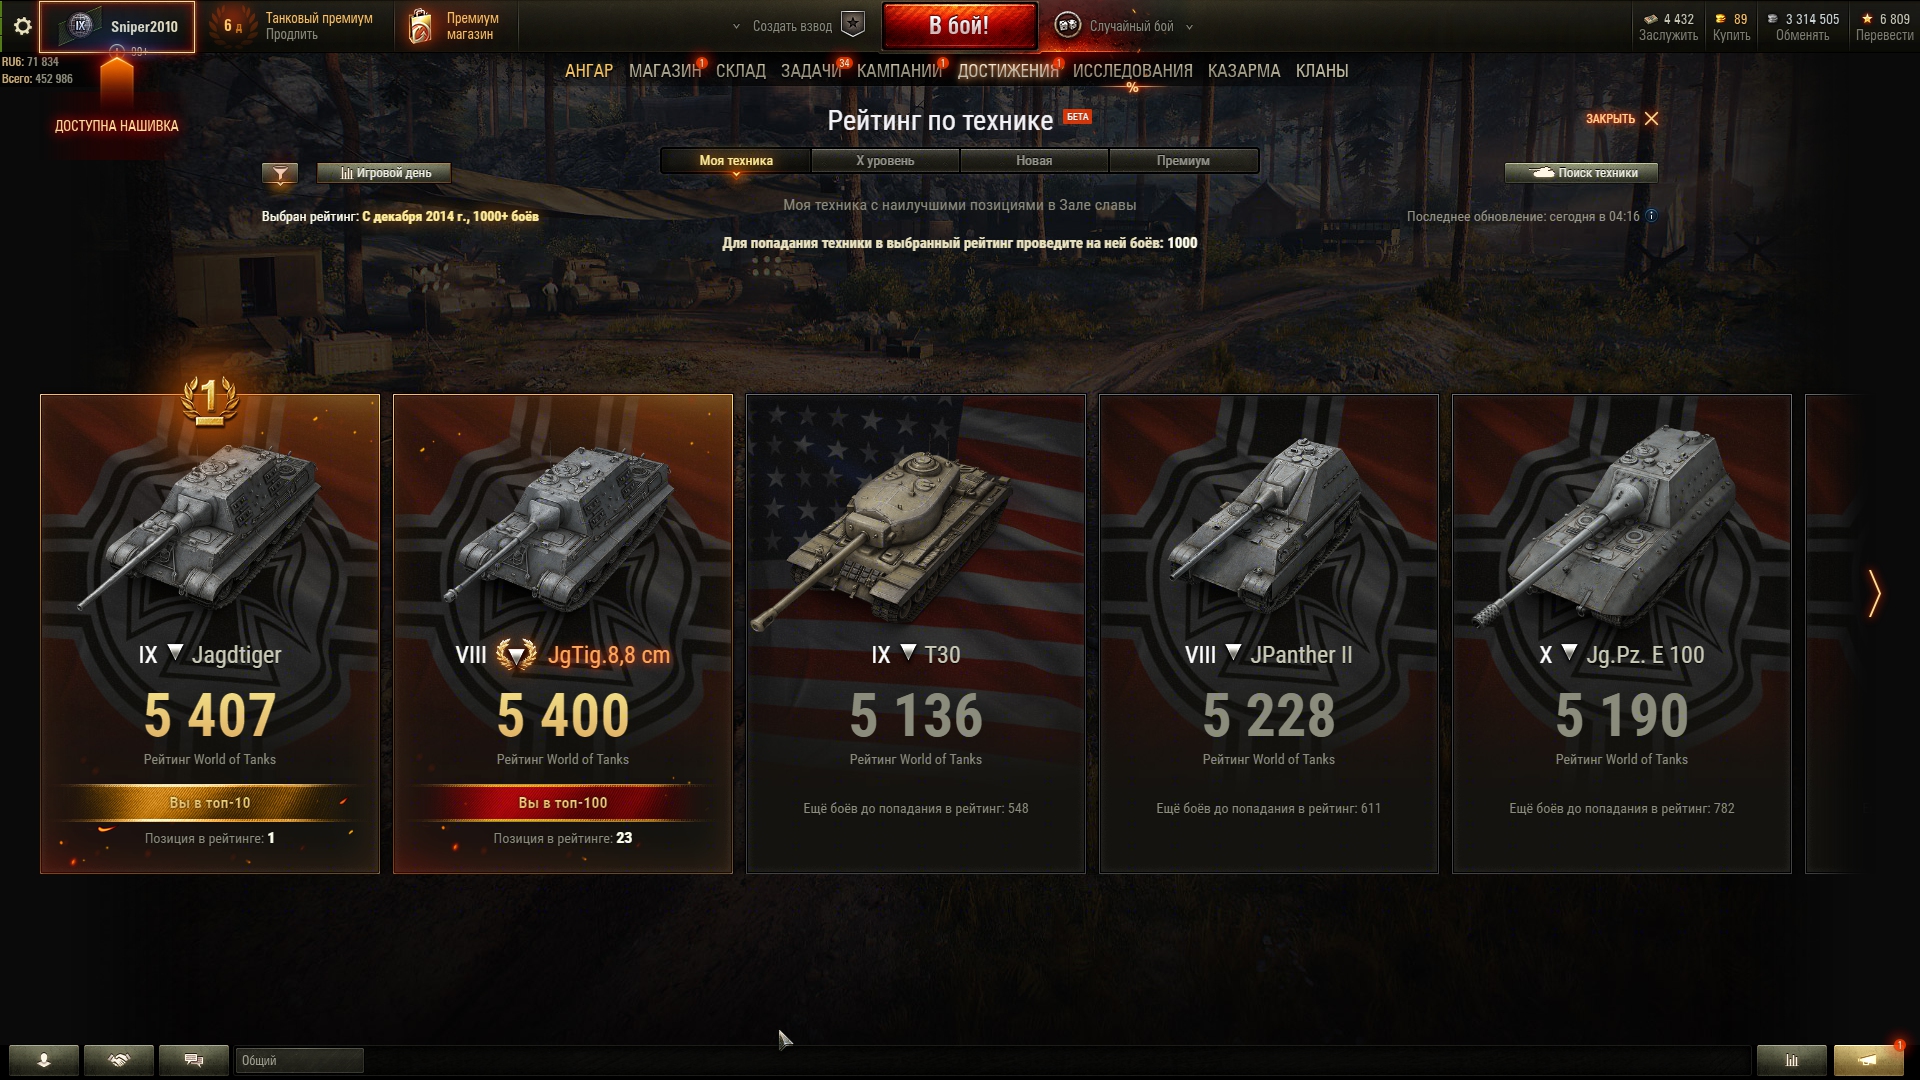
Task: Open the ИССЛЕДОВАНИЯ menu
Action: point(1132,71)
